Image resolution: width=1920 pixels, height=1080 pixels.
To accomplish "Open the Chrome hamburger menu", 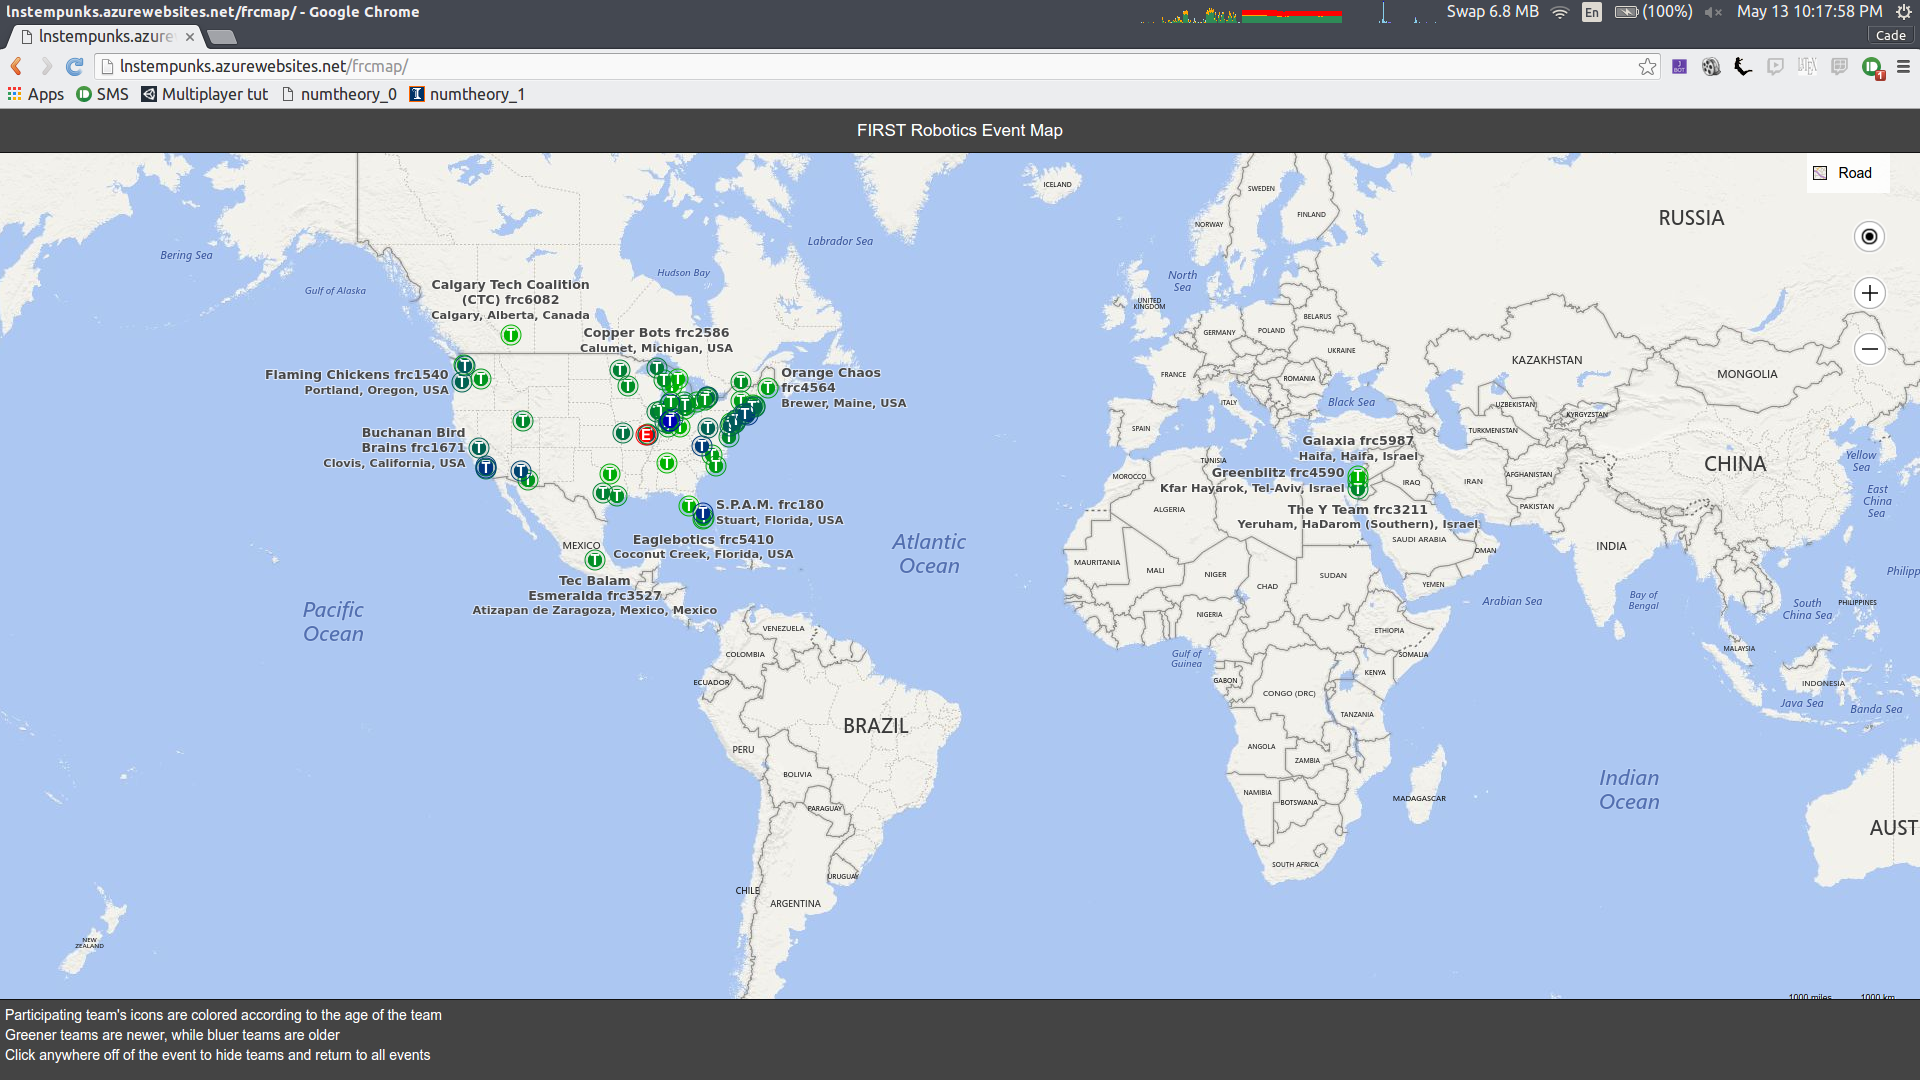I will point(1903,66).
